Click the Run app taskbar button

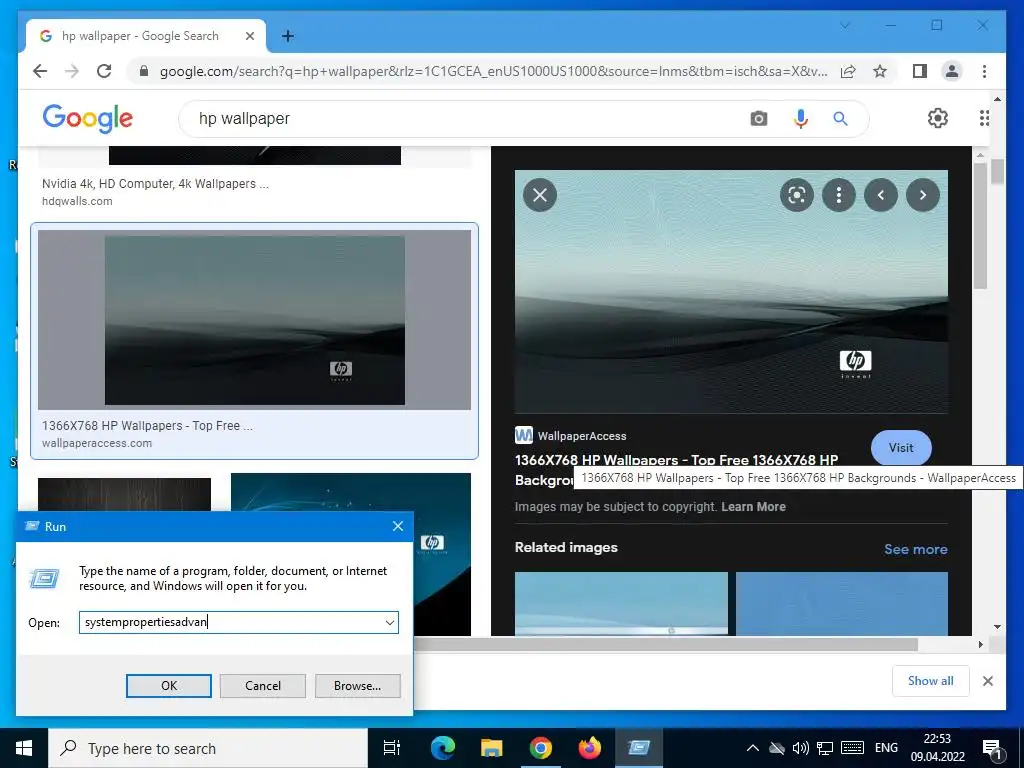pyautogui.click(x=639, y=748)
